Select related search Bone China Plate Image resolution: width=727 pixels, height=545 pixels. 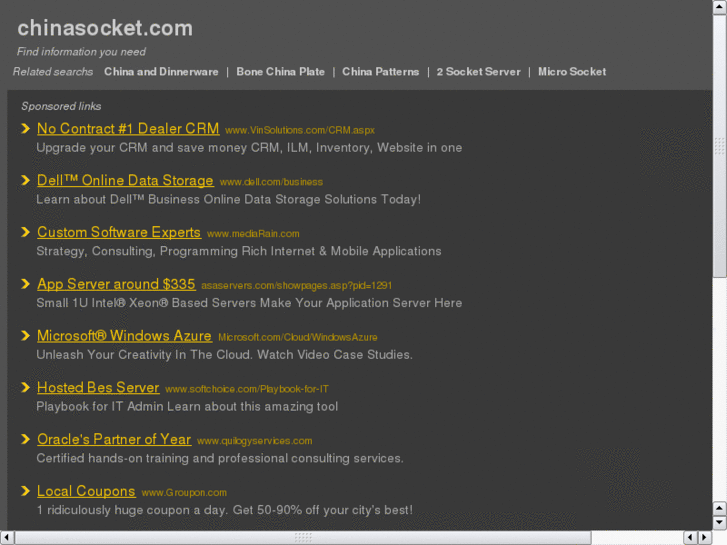pos(281,72)
